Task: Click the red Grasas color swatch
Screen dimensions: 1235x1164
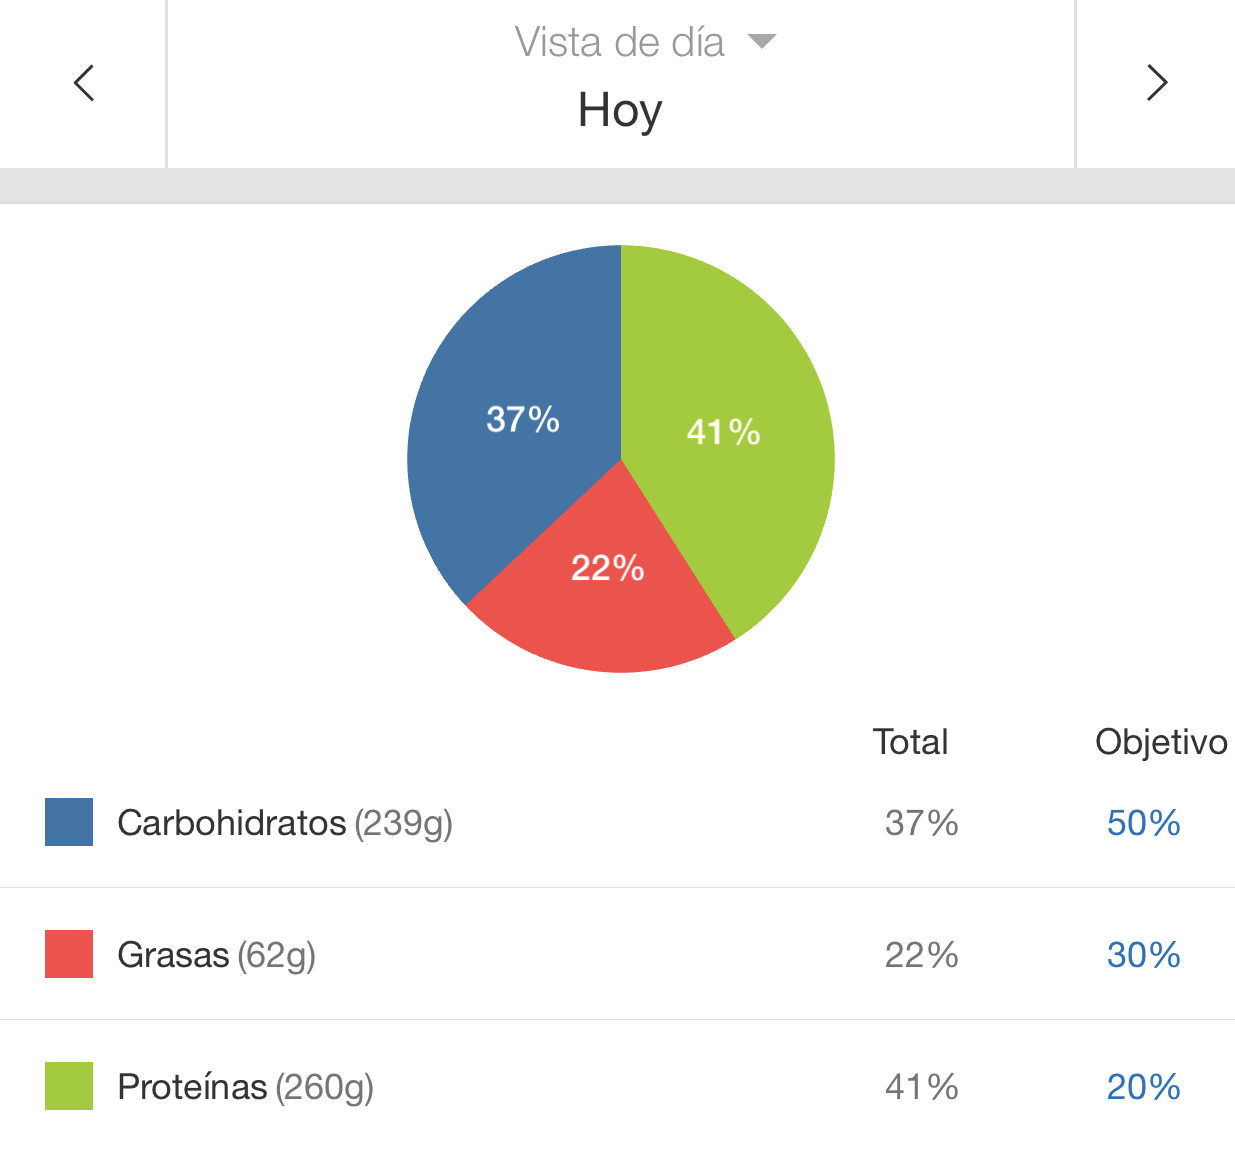Action: tap(69, 954)
